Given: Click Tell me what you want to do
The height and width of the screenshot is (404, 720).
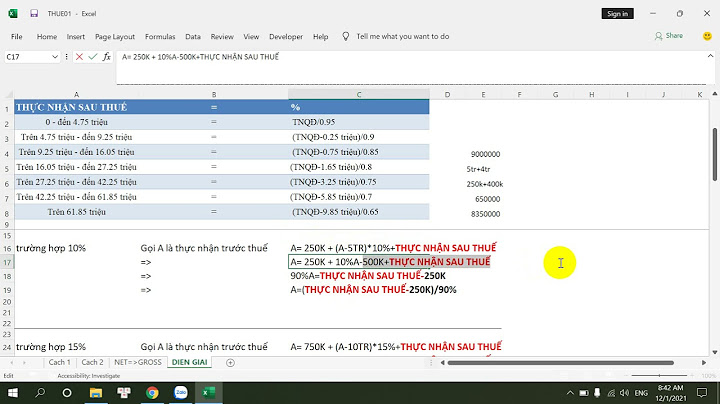Looking at the screenshot, I should (403, 36).
